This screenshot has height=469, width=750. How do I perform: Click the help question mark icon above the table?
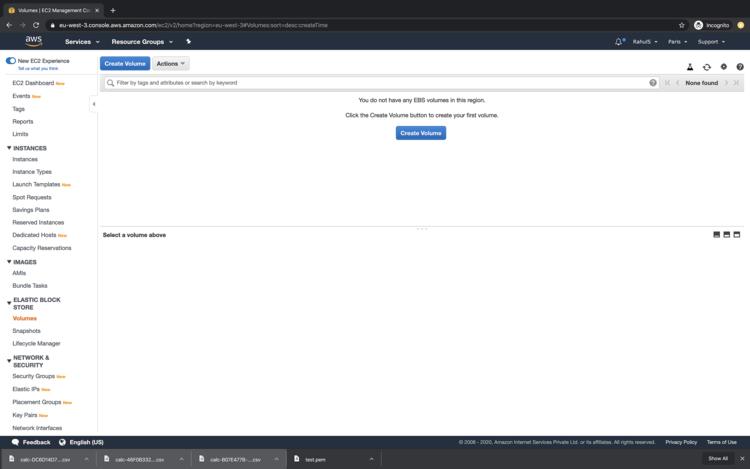[740, 66]
